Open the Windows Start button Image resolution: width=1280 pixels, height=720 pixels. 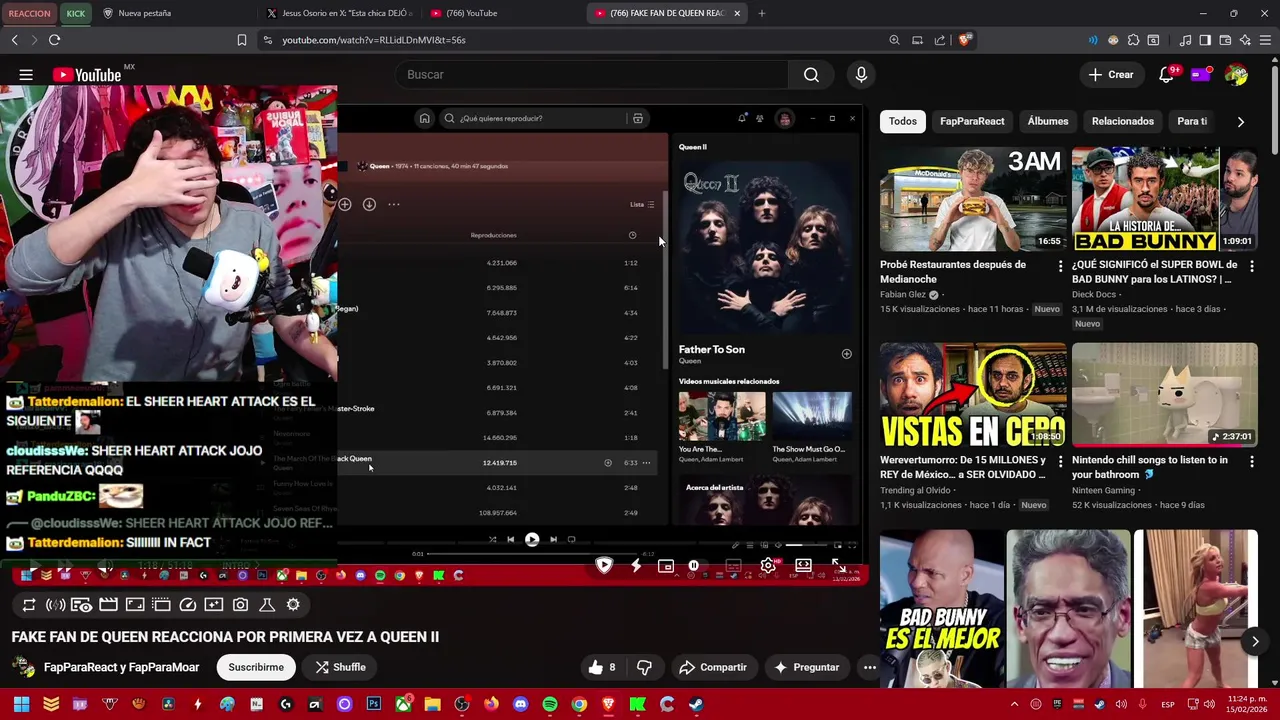pyautogui.click(x=21, y=705)
